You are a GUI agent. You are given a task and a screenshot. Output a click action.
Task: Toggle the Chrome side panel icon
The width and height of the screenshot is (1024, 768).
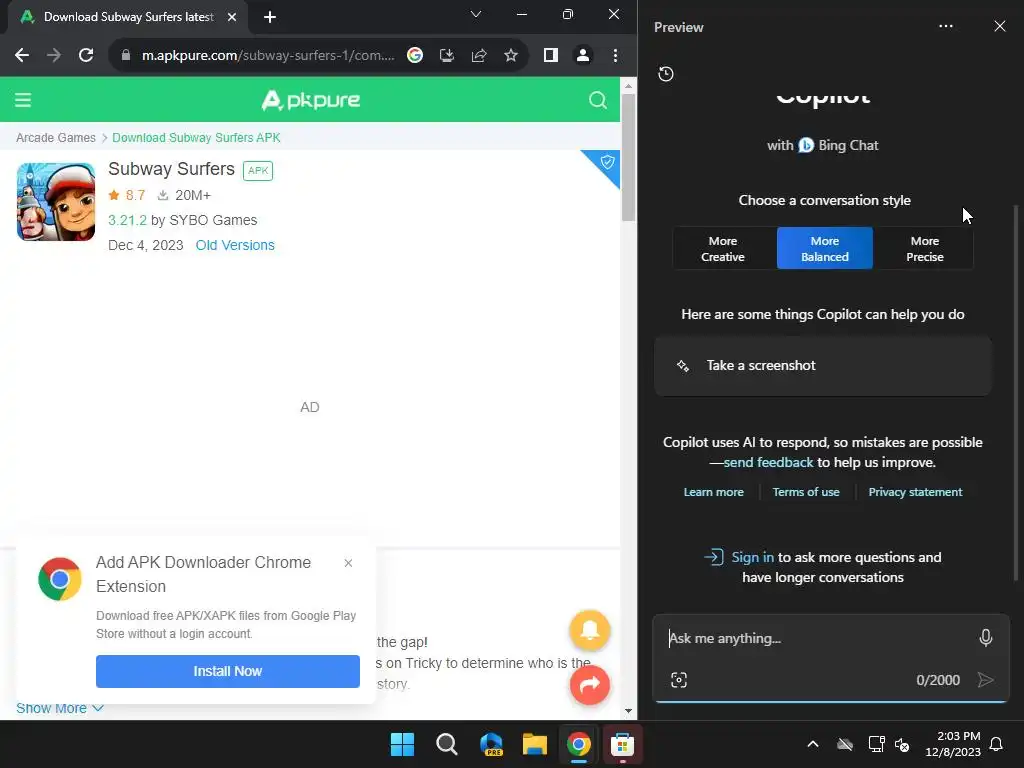click(x=551, y=56)
